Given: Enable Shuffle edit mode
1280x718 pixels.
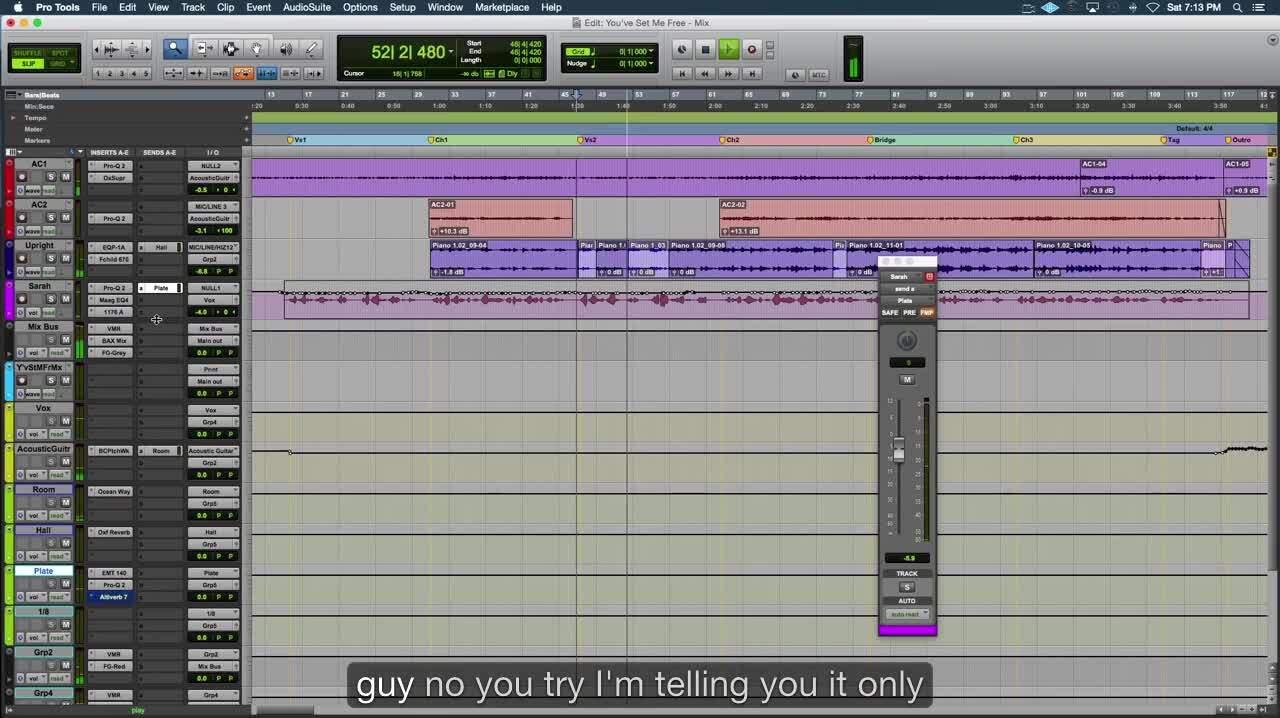Looking at the screenshot, I should click(x=28, y=52).
